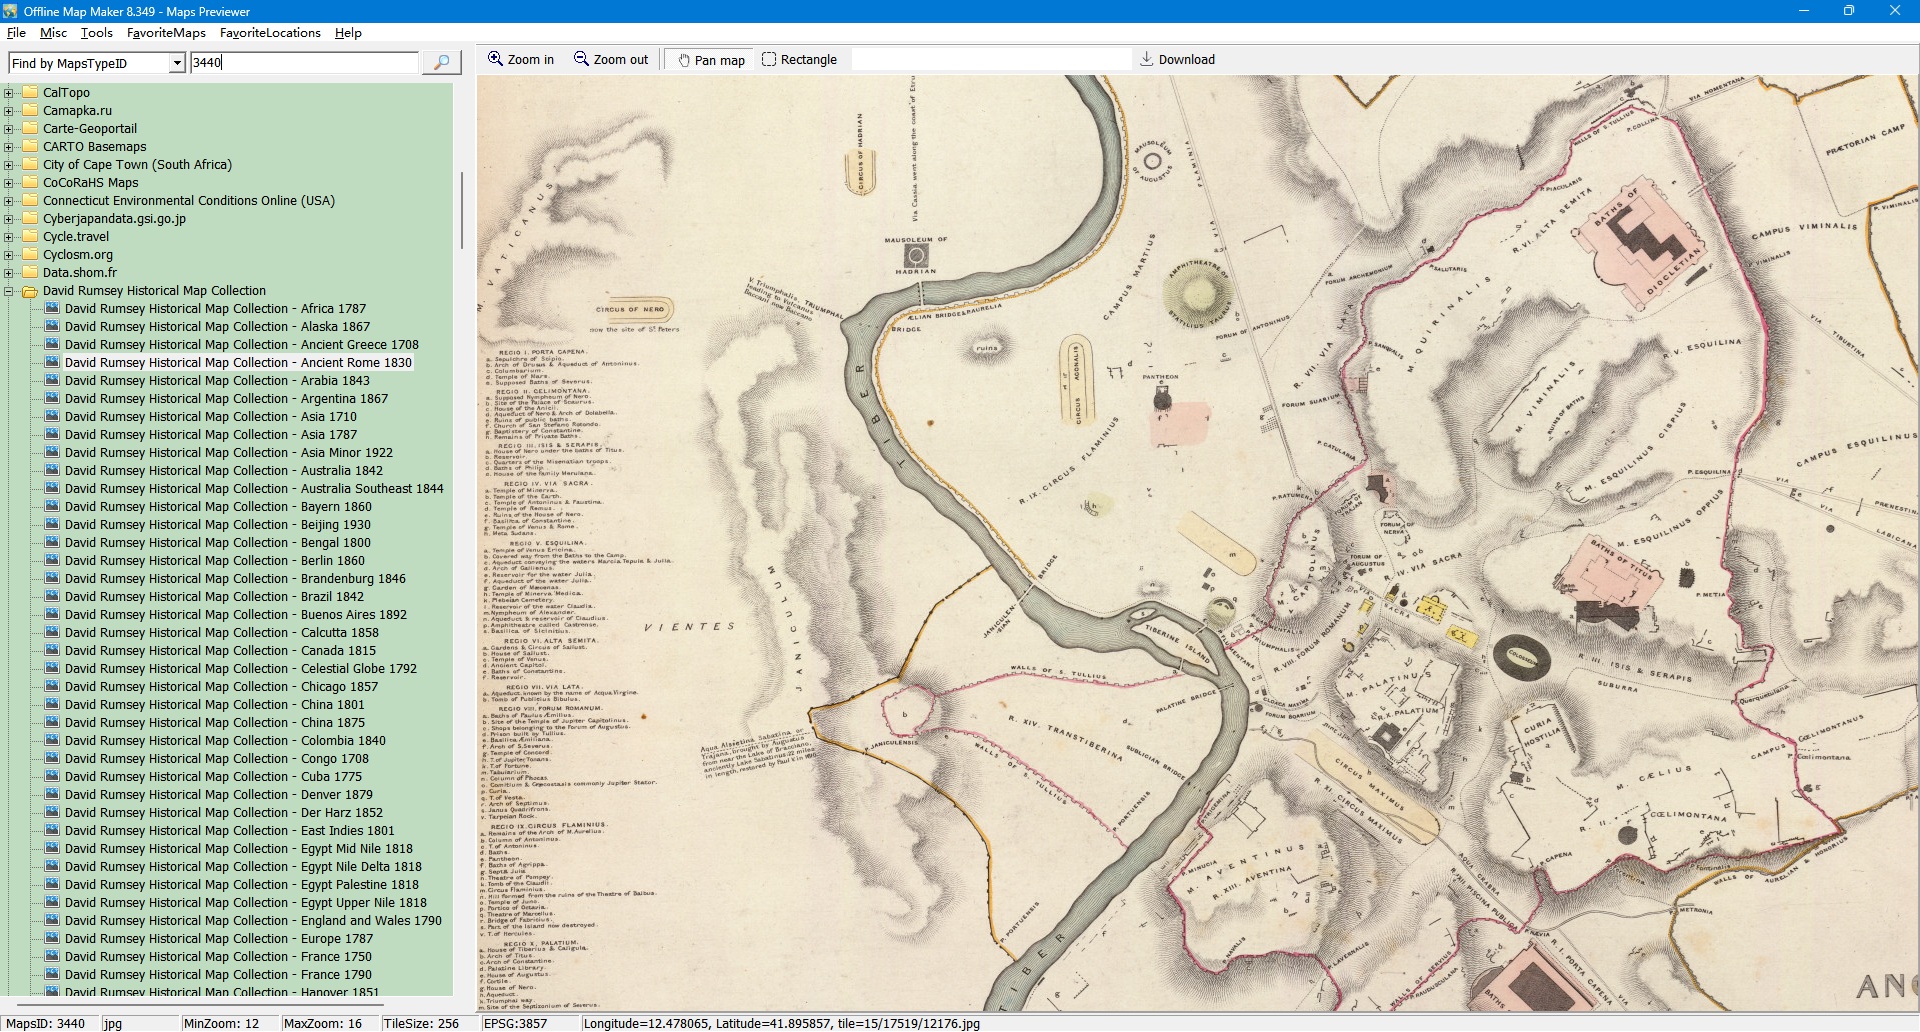Screen dimensions: 1920x1032
Task: Click the magnifier search button
Action: click(x=441, y=62)
